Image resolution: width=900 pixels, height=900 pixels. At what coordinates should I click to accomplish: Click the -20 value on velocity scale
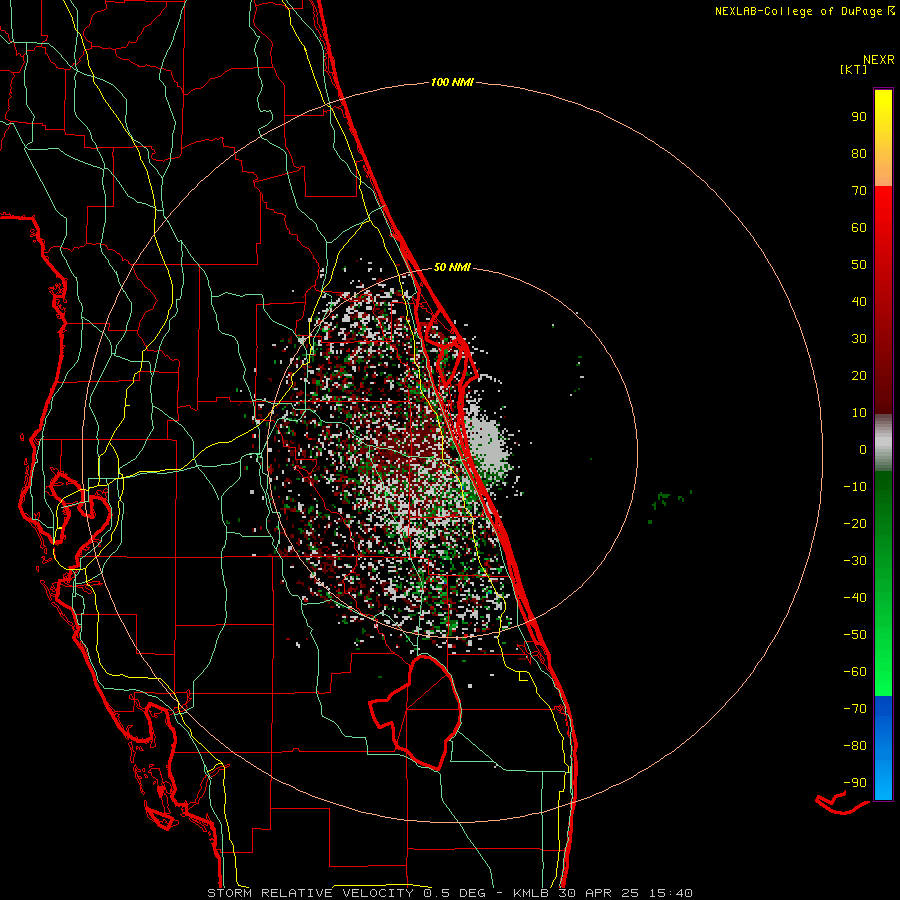tap(855, 524)
